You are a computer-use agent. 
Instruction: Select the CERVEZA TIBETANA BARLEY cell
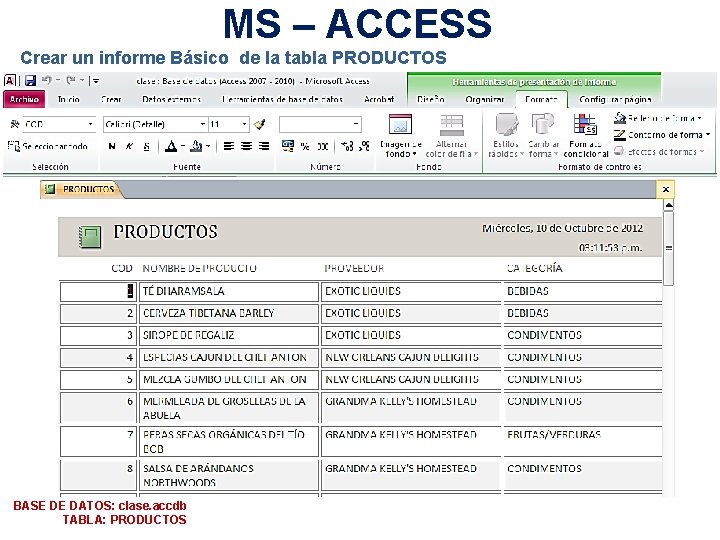229,314
